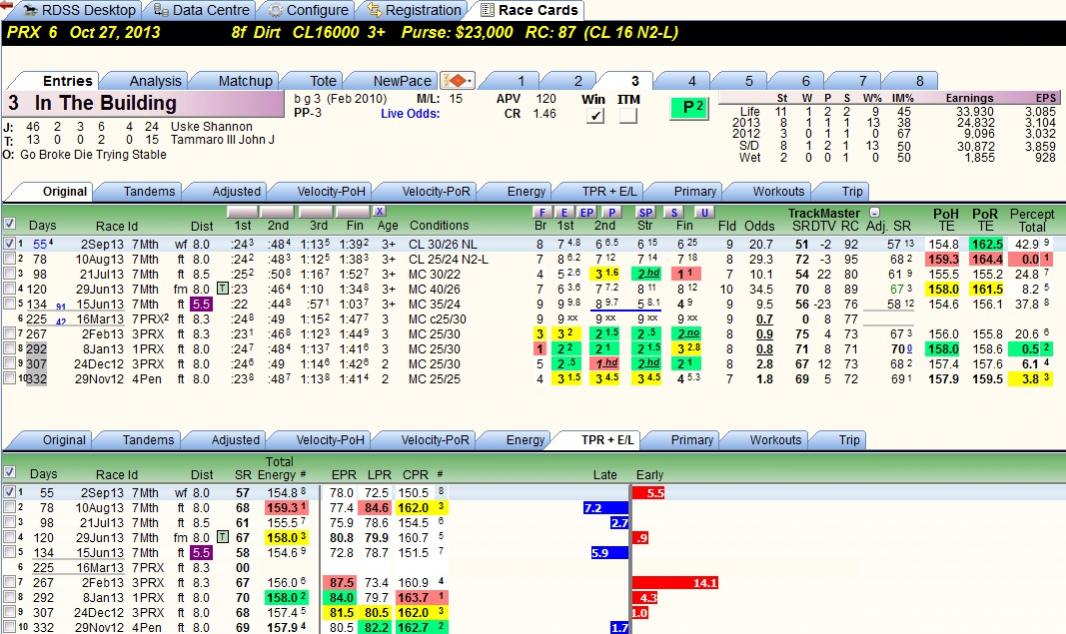Click the F running-style filter button
This screenshot has height=634, width=1066.
(x=541, y=213)
